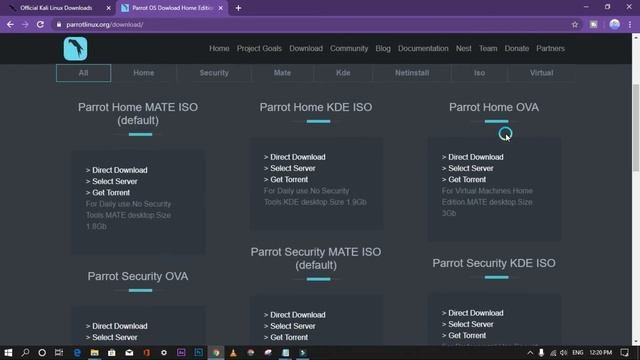Select the Home filter tab
640x360 pixels.
pos(144,73)
